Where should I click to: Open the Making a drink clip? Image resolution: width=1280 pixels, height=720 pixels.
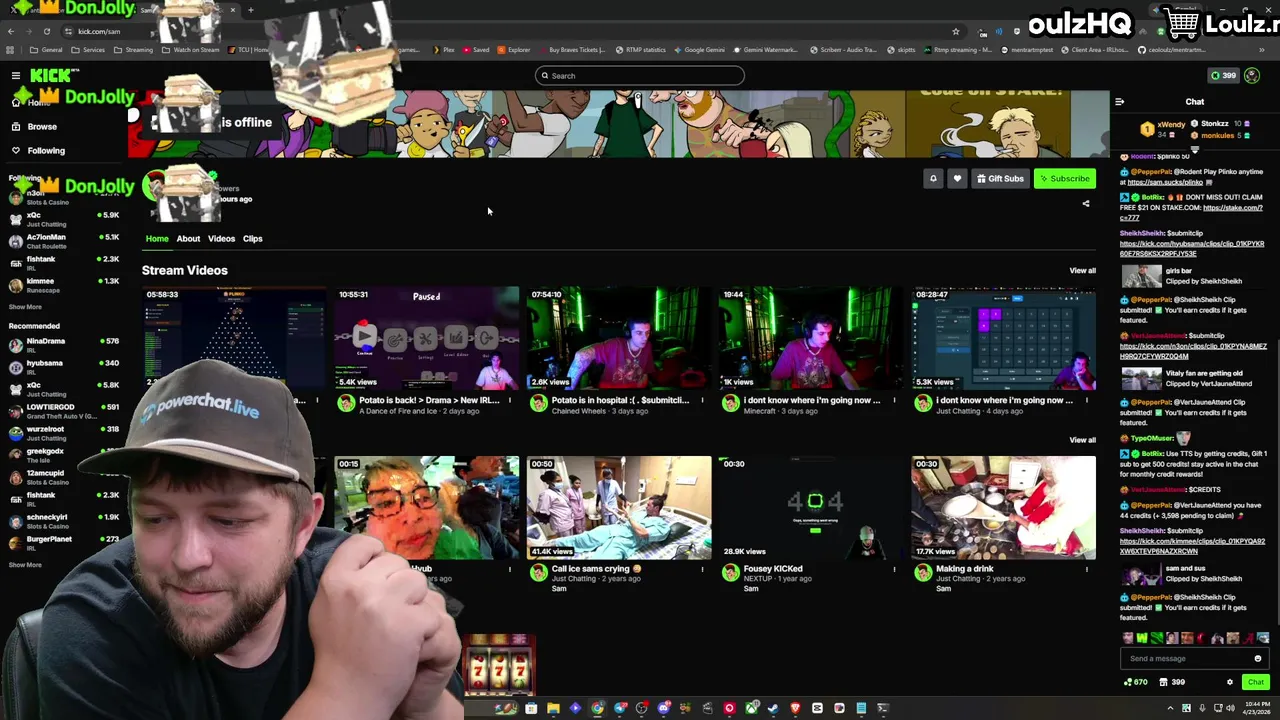(1003, 507)
